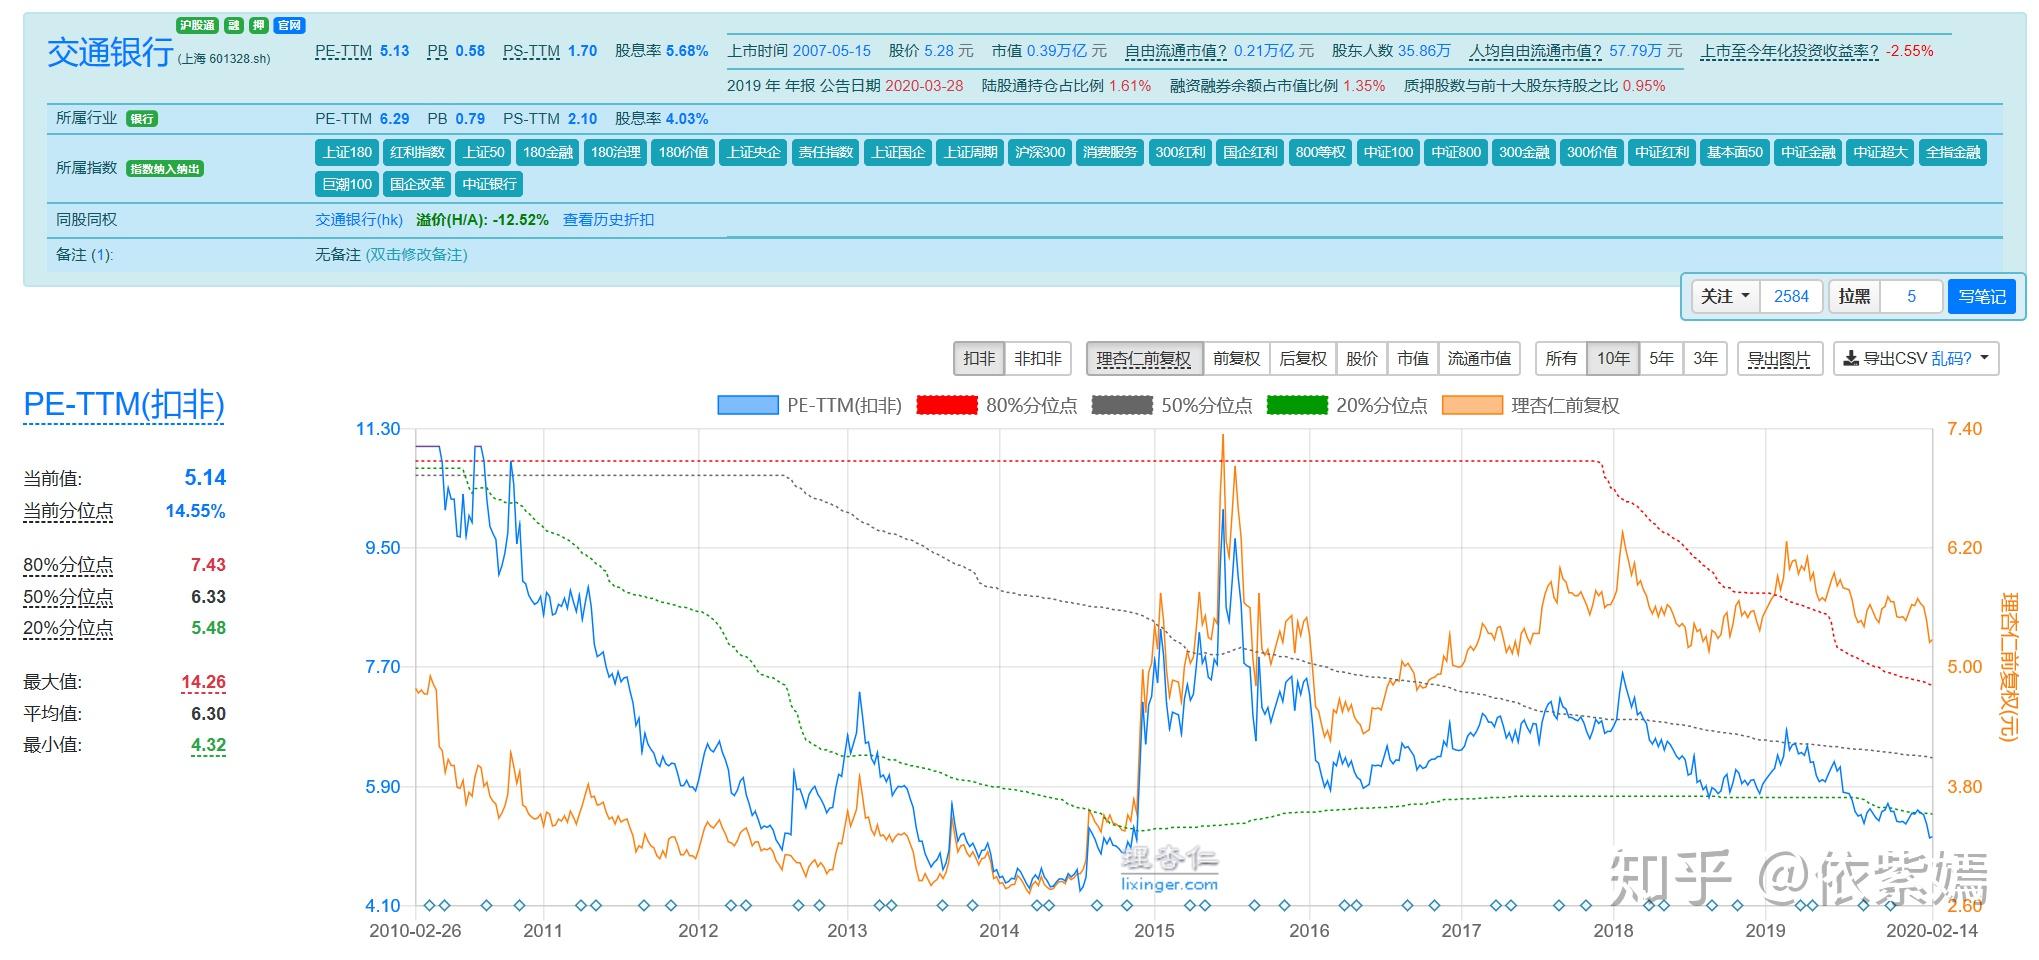Toggle the 80%分位点 red legend swatch
Image resolution: width=2039 pixels, height=960 pixels.
946,405
